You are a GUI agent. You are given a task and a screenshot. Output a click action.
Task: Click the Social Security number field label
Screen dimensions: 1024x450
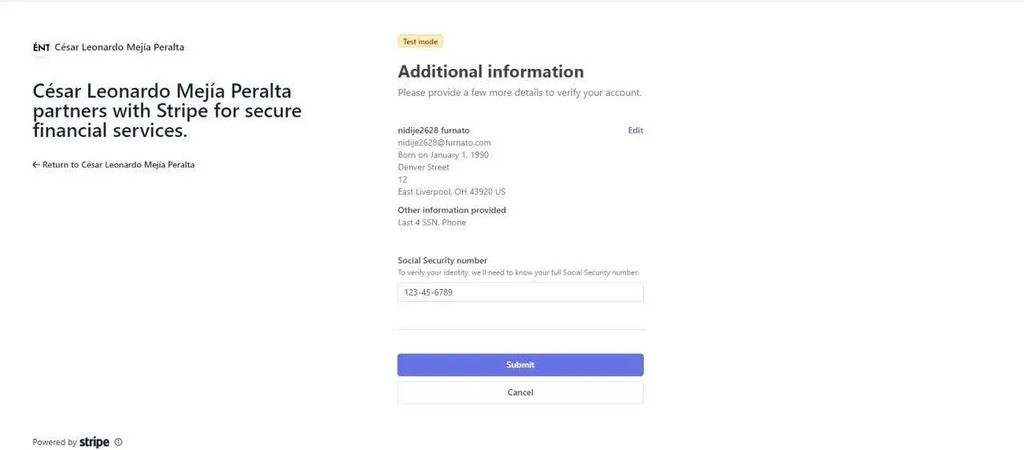442,260
